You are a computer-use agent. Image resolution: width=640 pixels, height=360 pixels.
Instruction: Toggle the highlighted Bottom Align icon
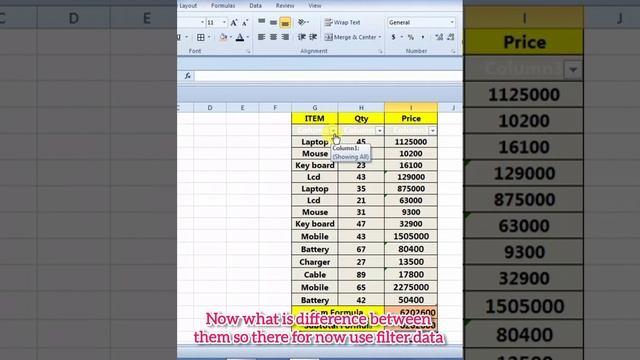point(285,23)
